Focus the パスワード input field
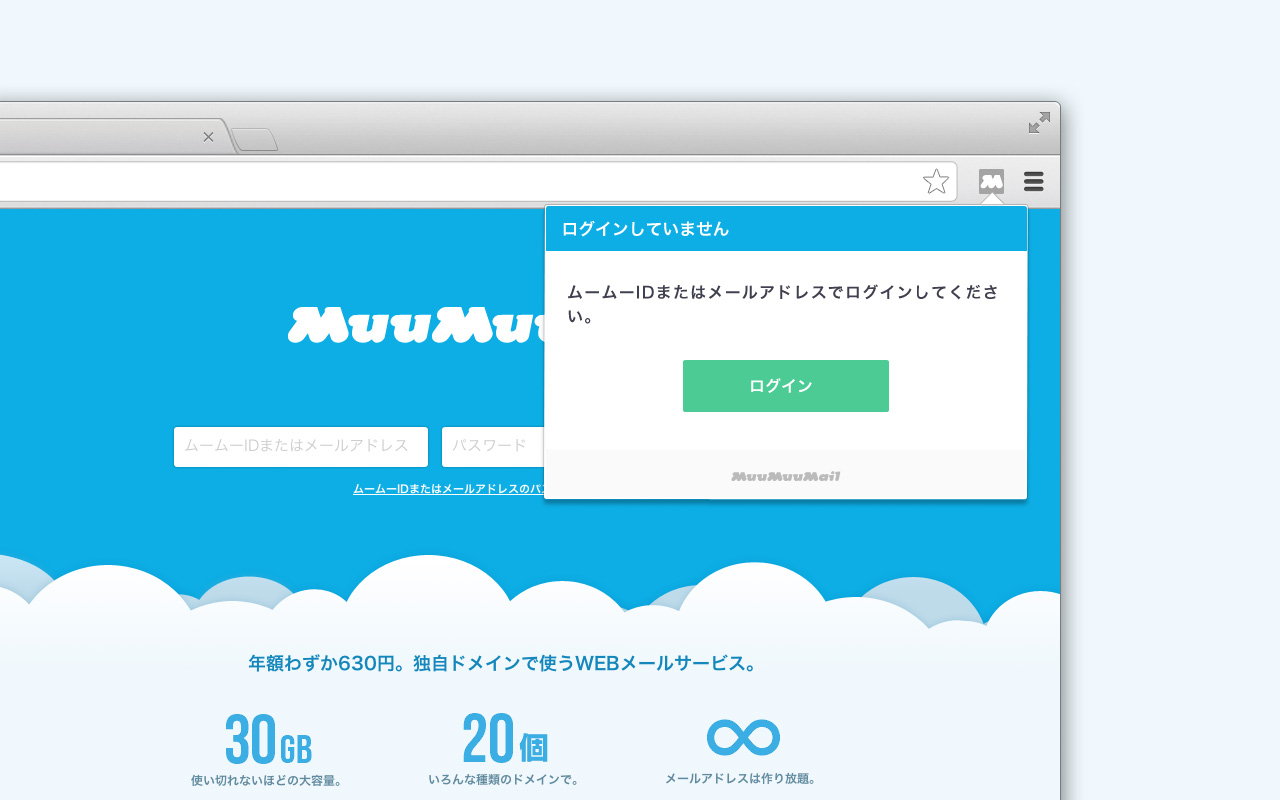 493,447
